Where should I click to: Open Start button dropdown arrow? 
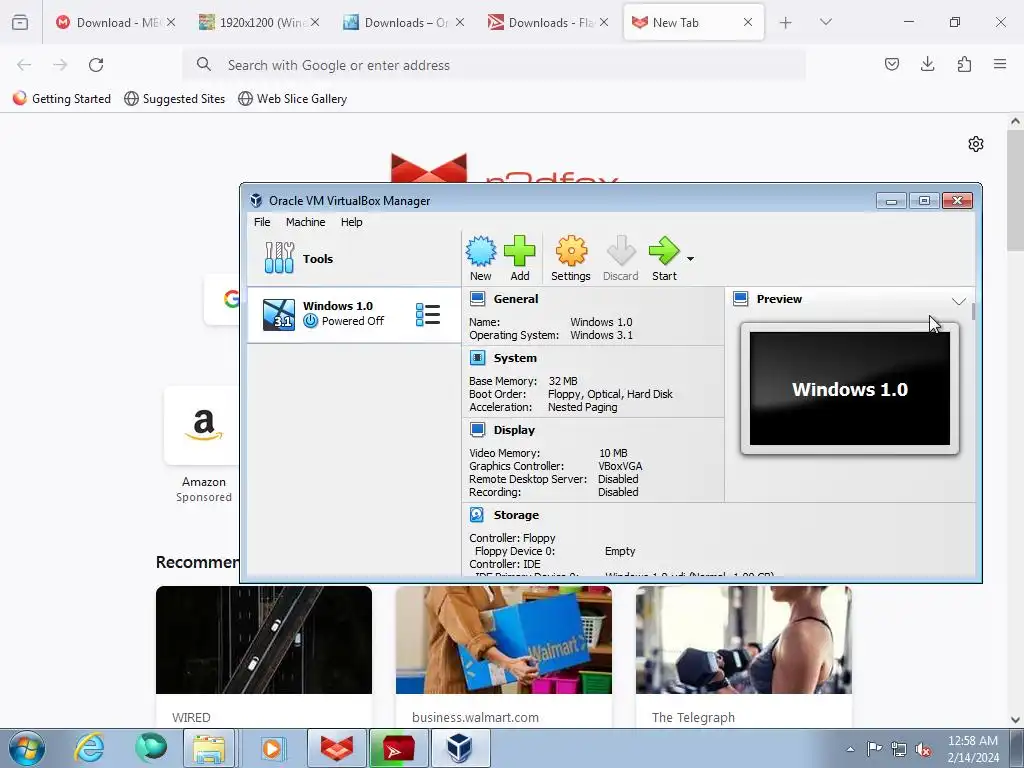coord(690,259)
